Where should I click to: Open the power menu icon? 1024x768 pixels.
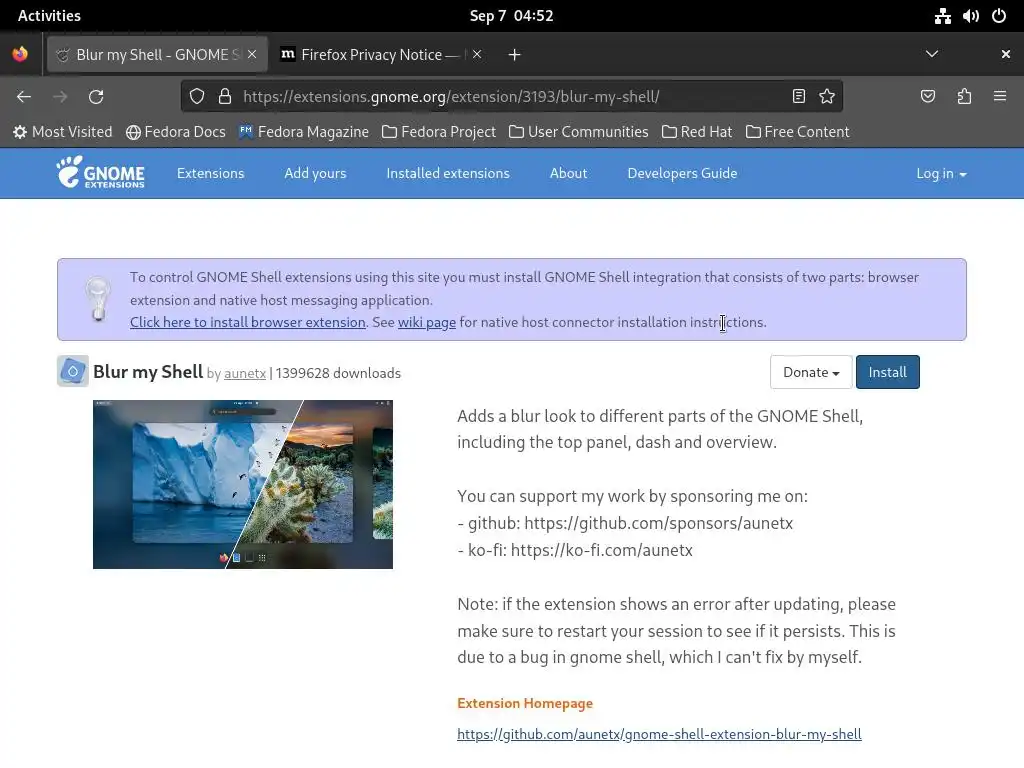pos(999,16)
